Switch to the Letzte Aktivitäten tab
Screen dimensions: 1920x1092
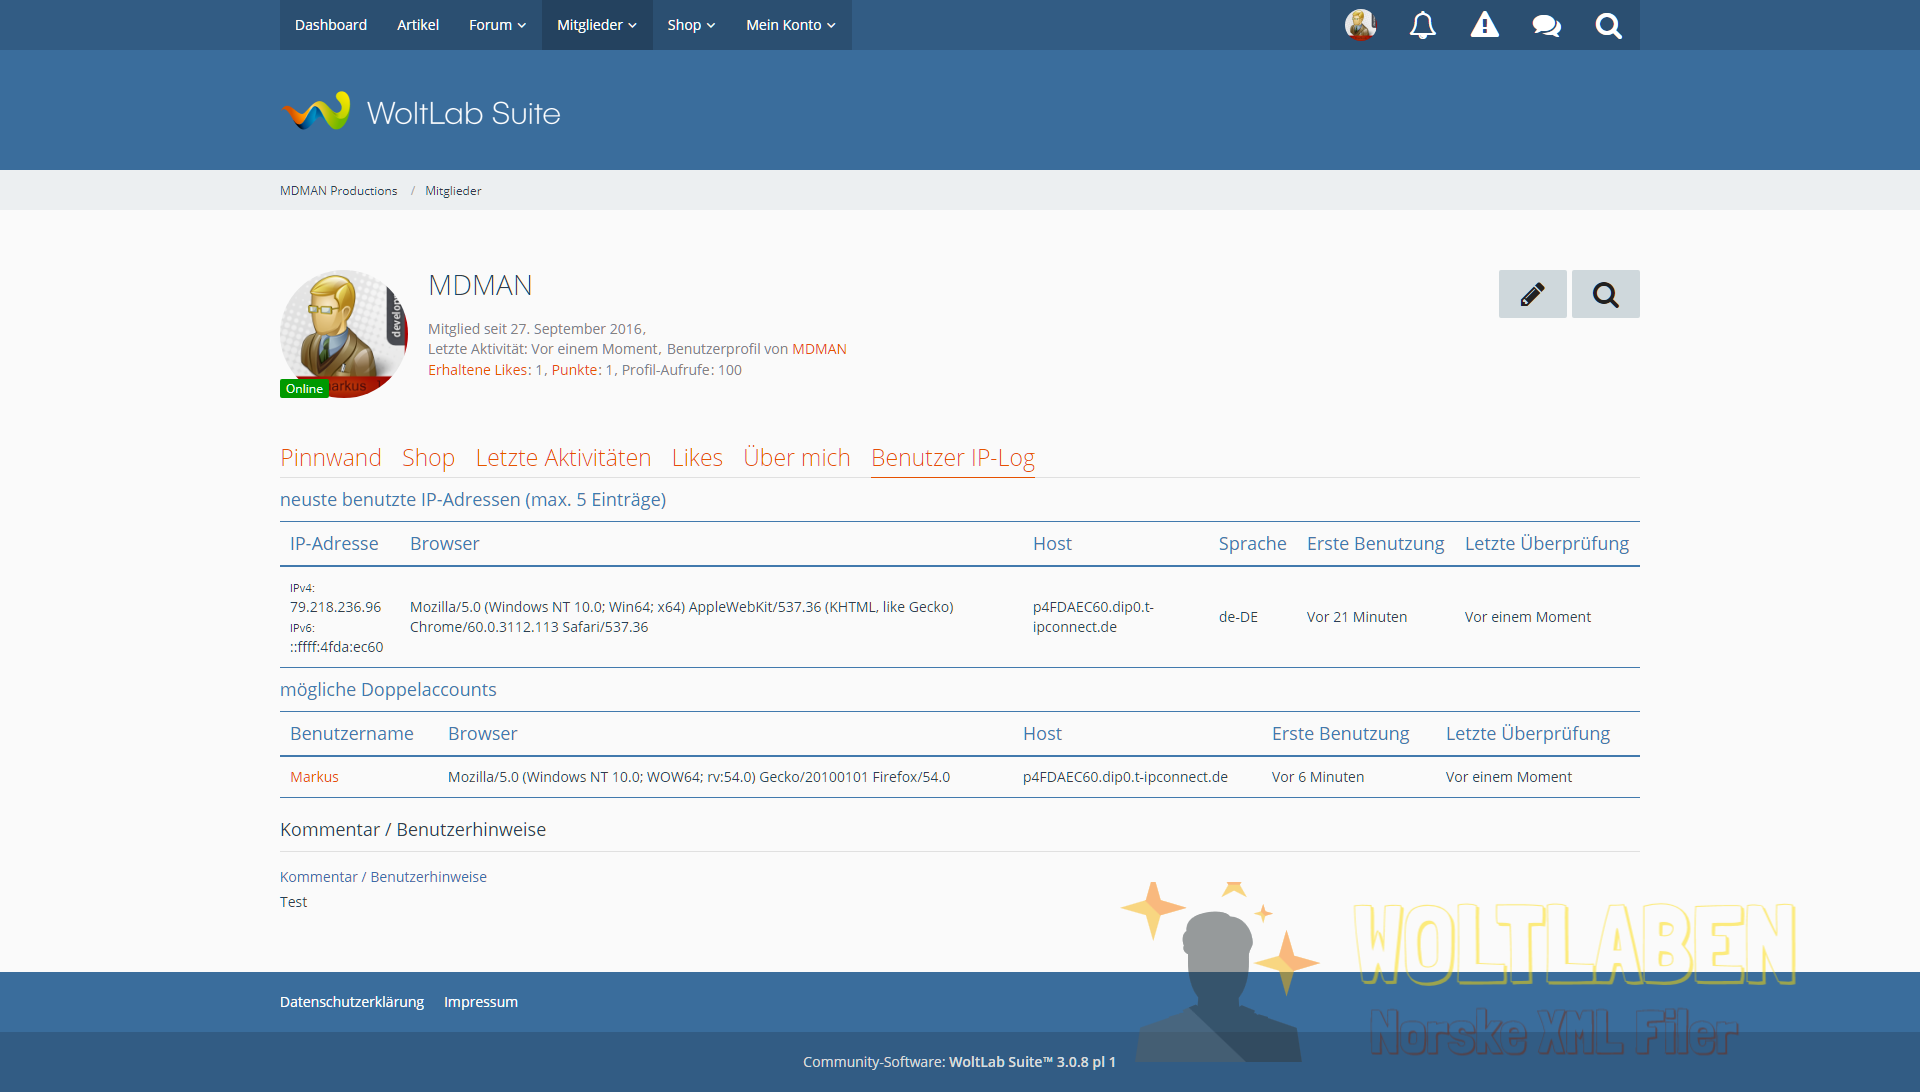pyautogui.click(x=563, y=457)
